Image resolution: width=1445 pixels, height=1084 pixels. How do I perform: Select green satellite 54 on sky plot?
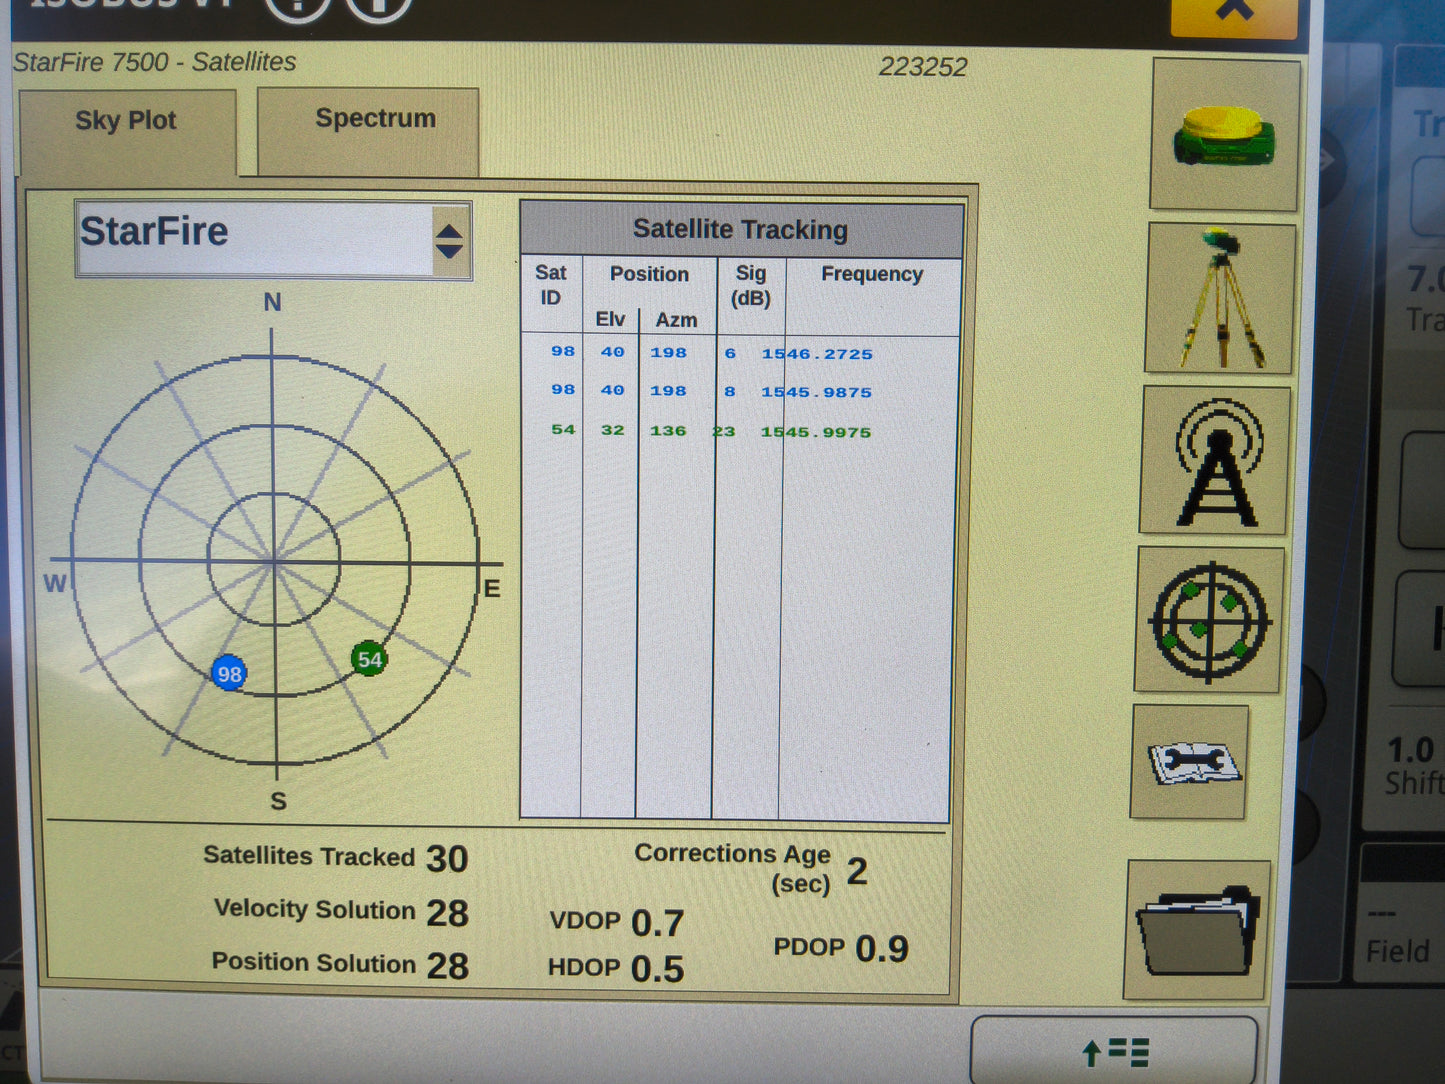click(x=369, y=659)
